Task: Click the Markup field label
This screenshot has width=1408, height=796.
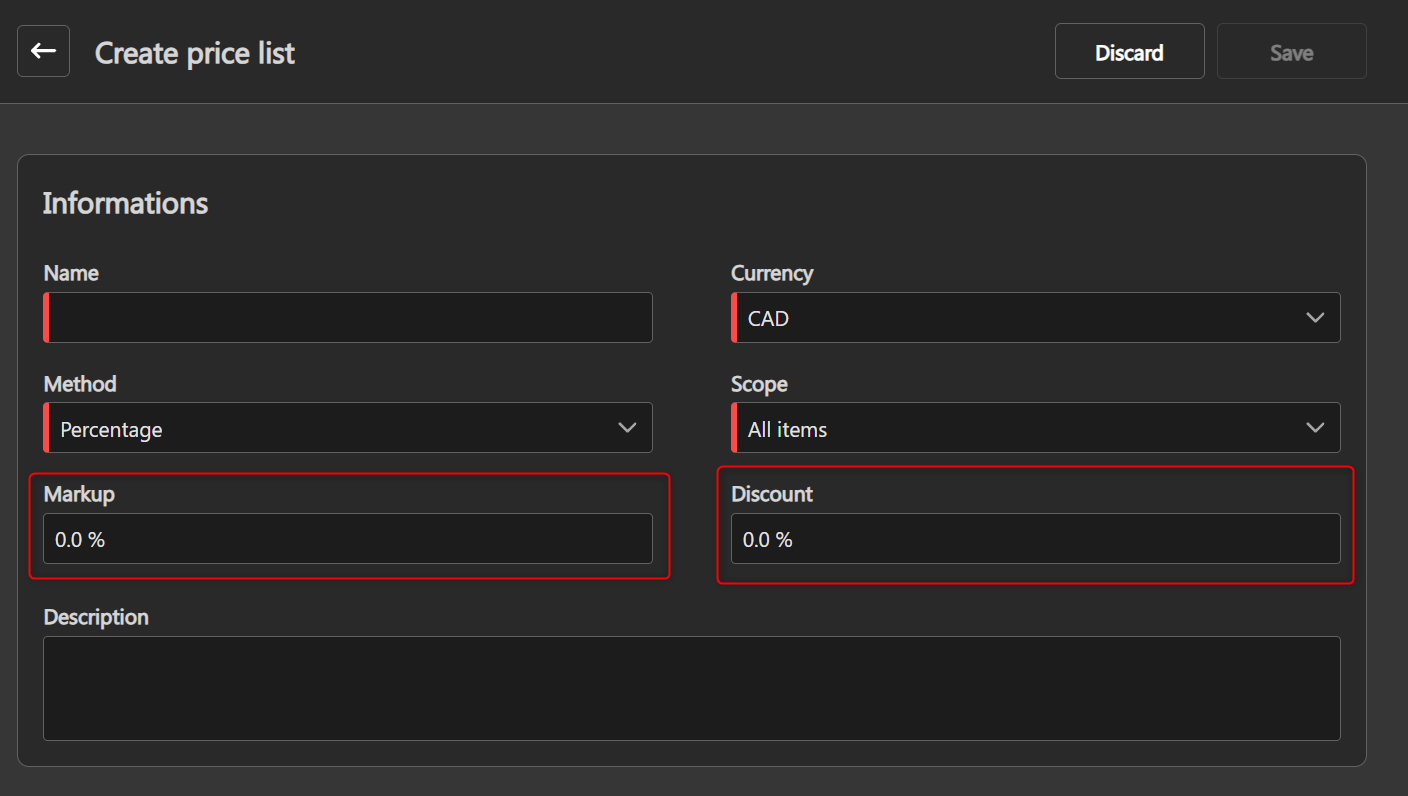Action: click(x=79, y=494)
